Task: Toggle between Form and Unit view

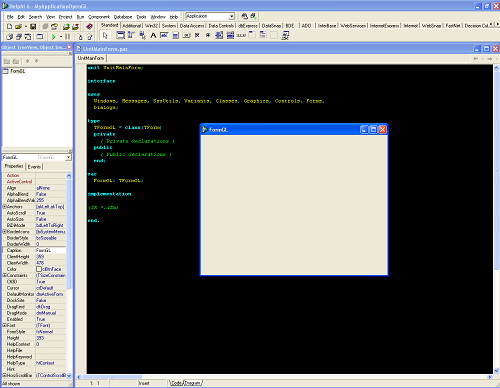Action: tap(28, 36)
